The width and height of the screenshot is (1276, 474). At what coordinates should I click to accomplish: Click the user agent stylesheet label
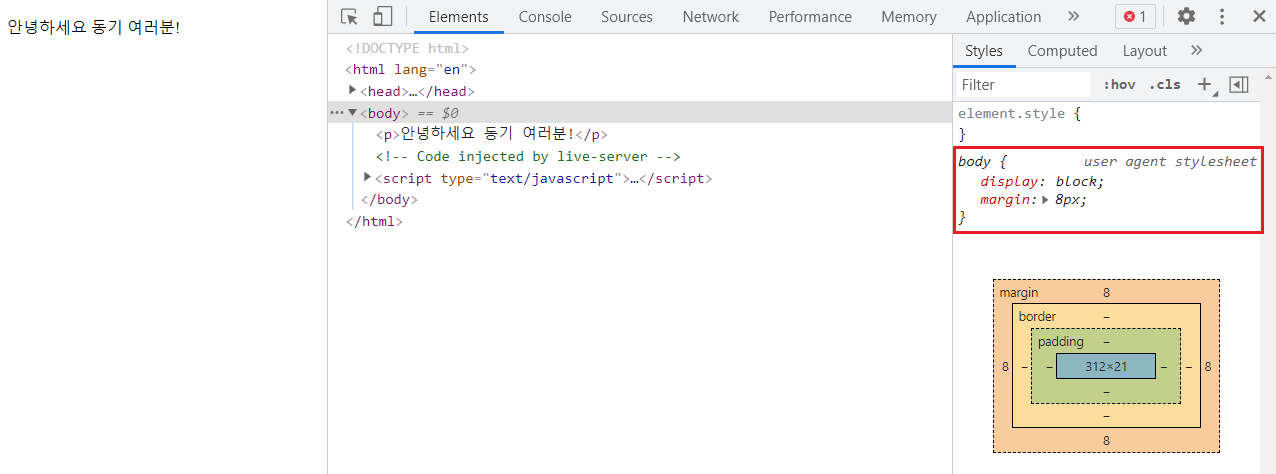point(1170,161)
